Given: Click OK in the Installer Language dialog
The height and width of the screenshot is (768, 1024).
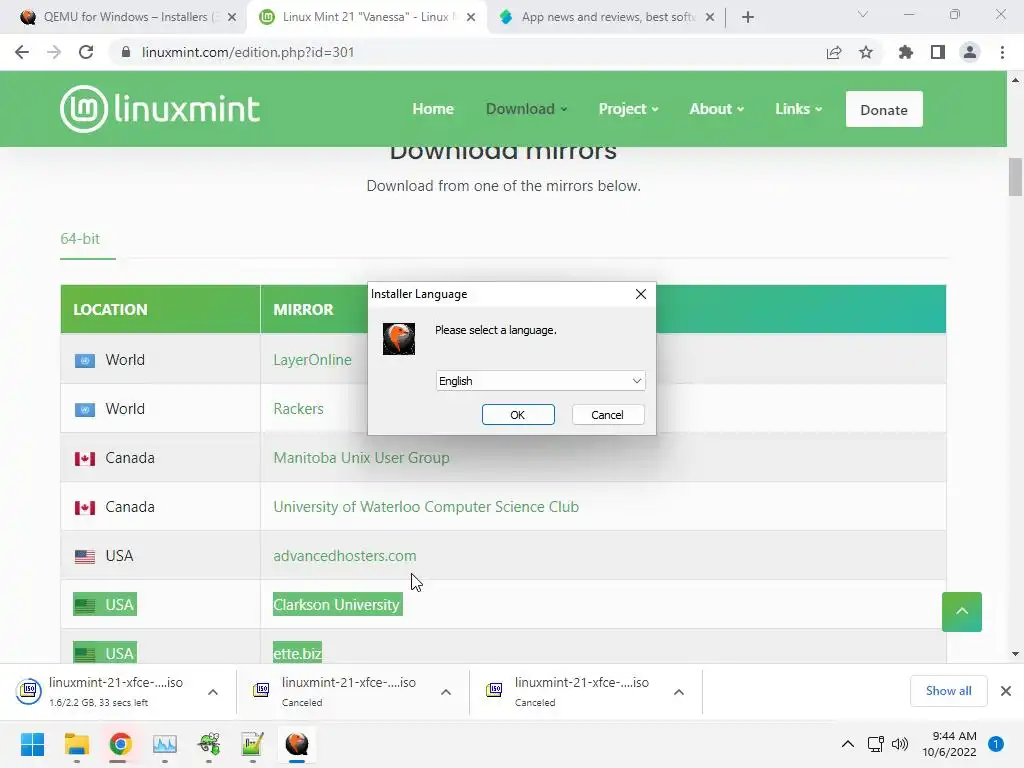Looking at the screenshot, I should [x=518, y=415].
